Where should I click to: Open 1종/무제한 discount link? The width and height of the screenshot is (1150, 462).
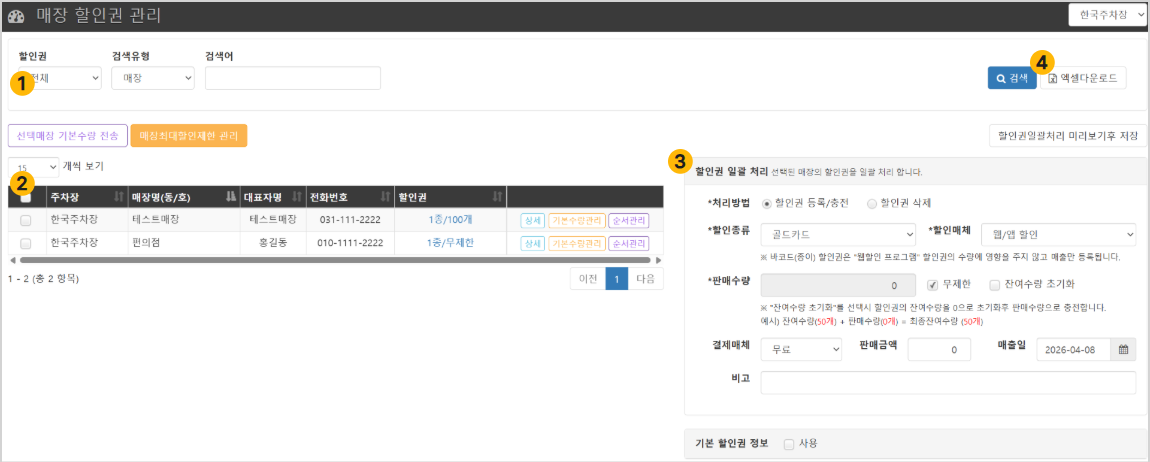coord(450,243)
